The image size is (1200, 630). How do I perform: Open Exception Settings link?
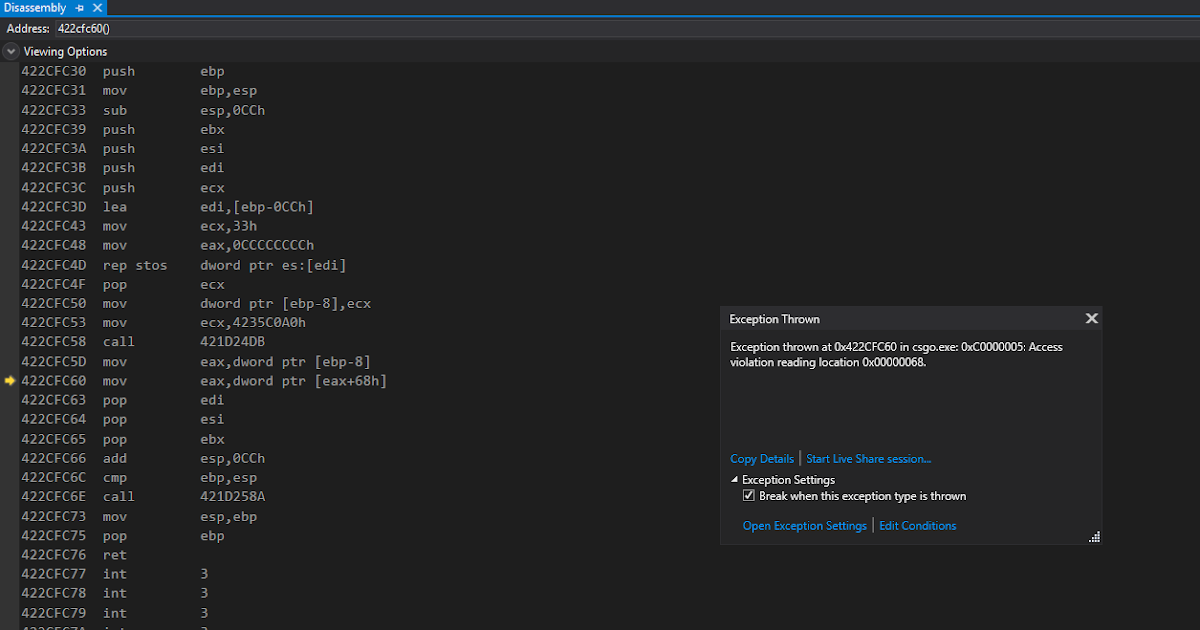(x=804, y=526)
